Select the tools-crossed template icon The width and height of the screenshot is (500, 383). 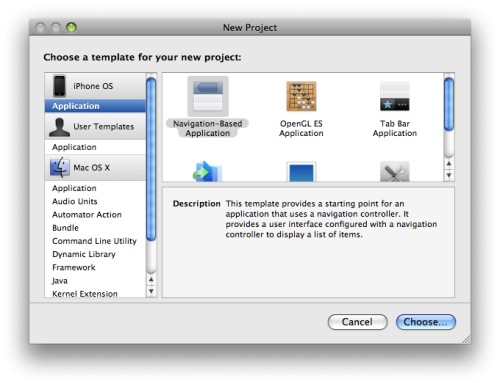coord(395,172)
